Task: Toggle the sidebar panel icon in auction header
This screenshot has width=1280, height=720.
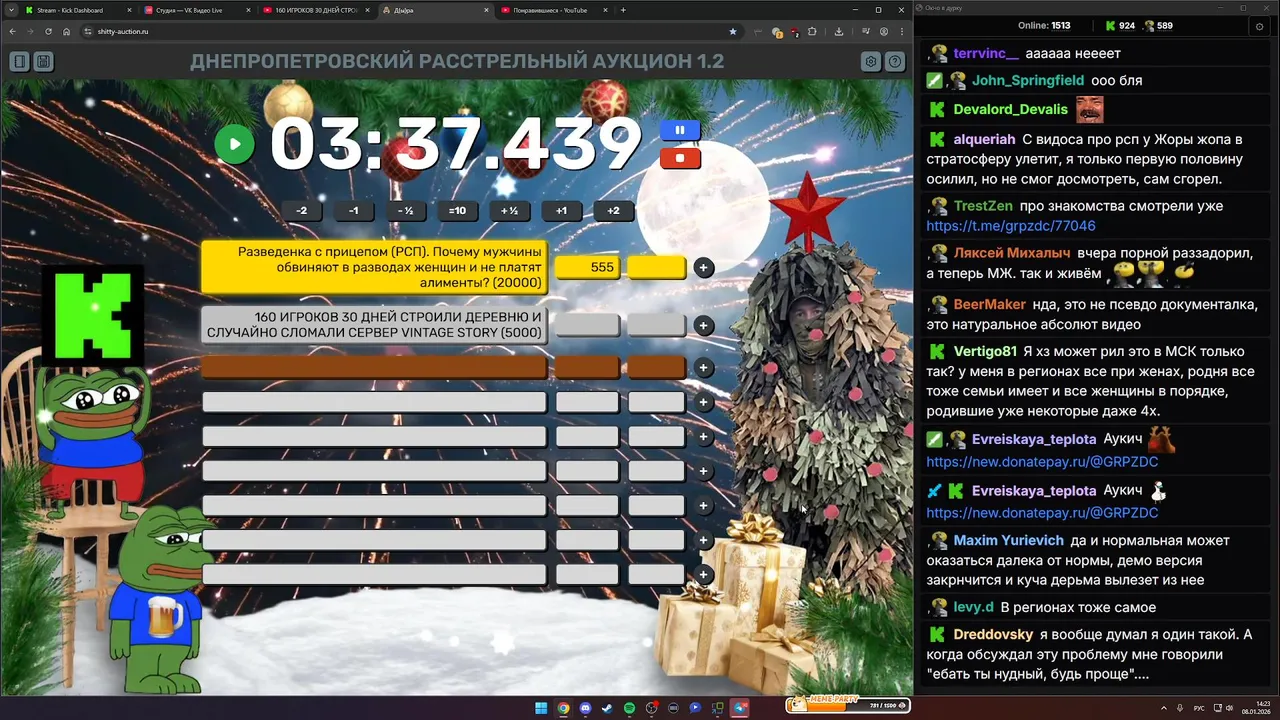Action: tap(19, 62)
